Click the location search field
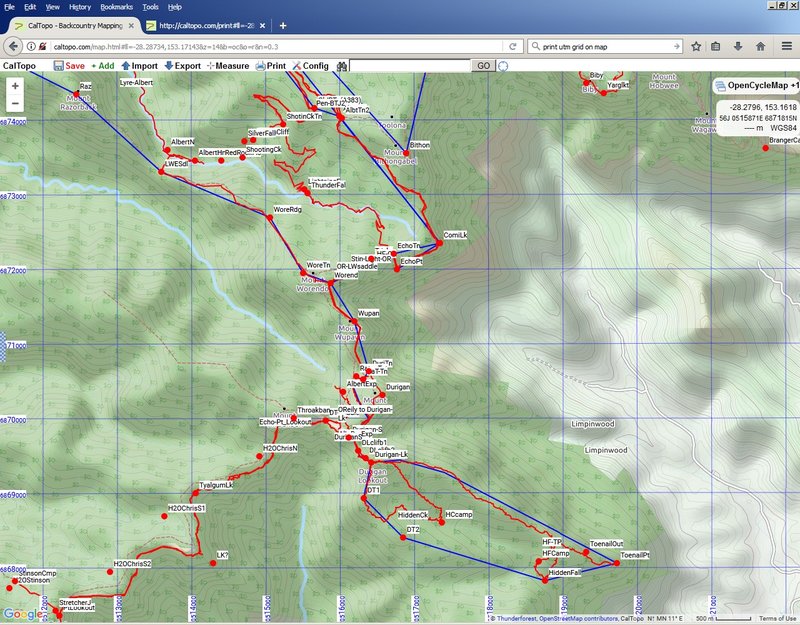The image size is (800, 625). 410,66
